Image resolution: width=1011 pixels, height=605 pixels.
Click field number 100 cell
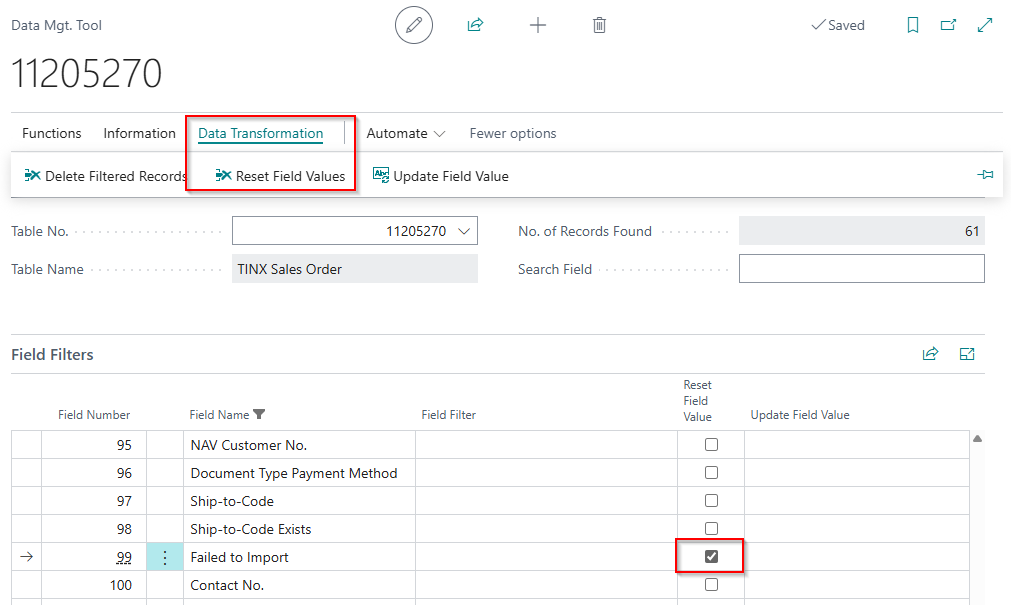coord(94,585)
